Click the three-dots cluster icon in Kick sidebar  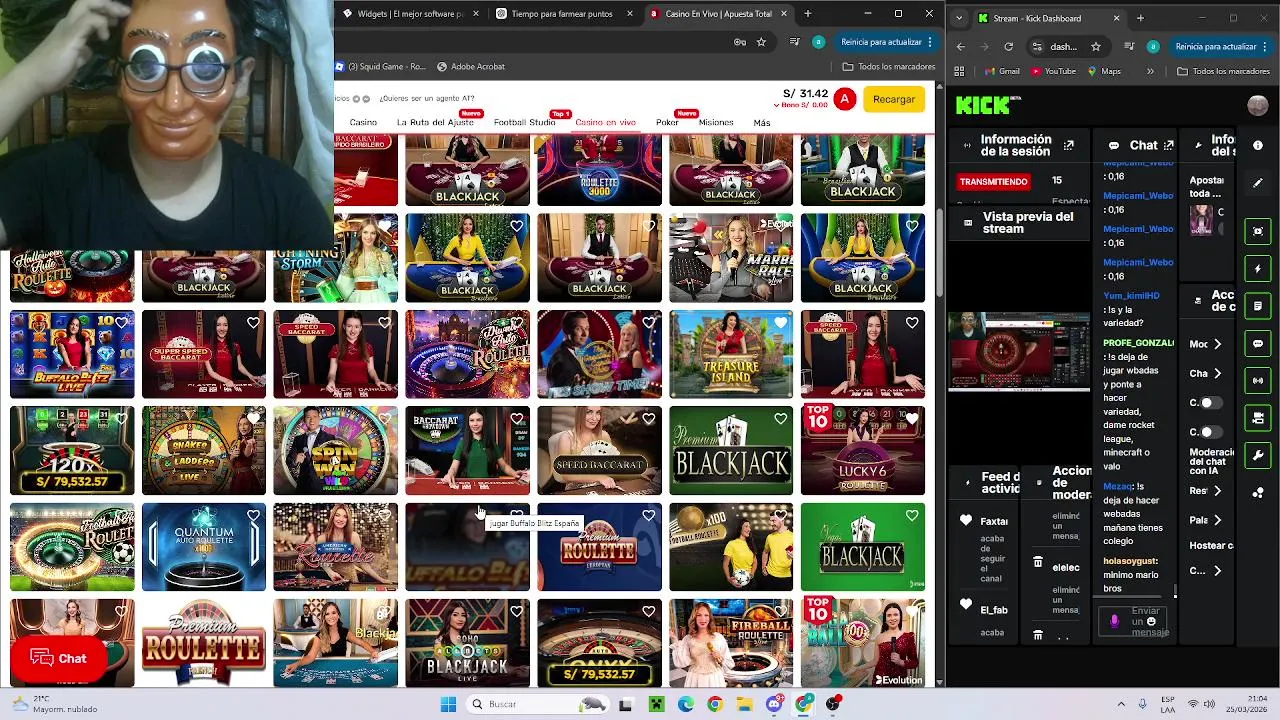click(x=1258, y=493)
